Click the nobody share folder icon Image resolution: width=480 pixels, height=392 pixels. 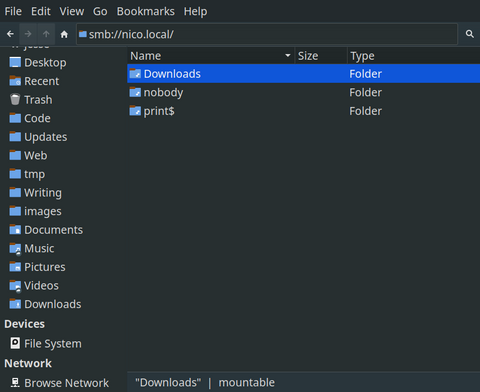click(x=135, y=92)
